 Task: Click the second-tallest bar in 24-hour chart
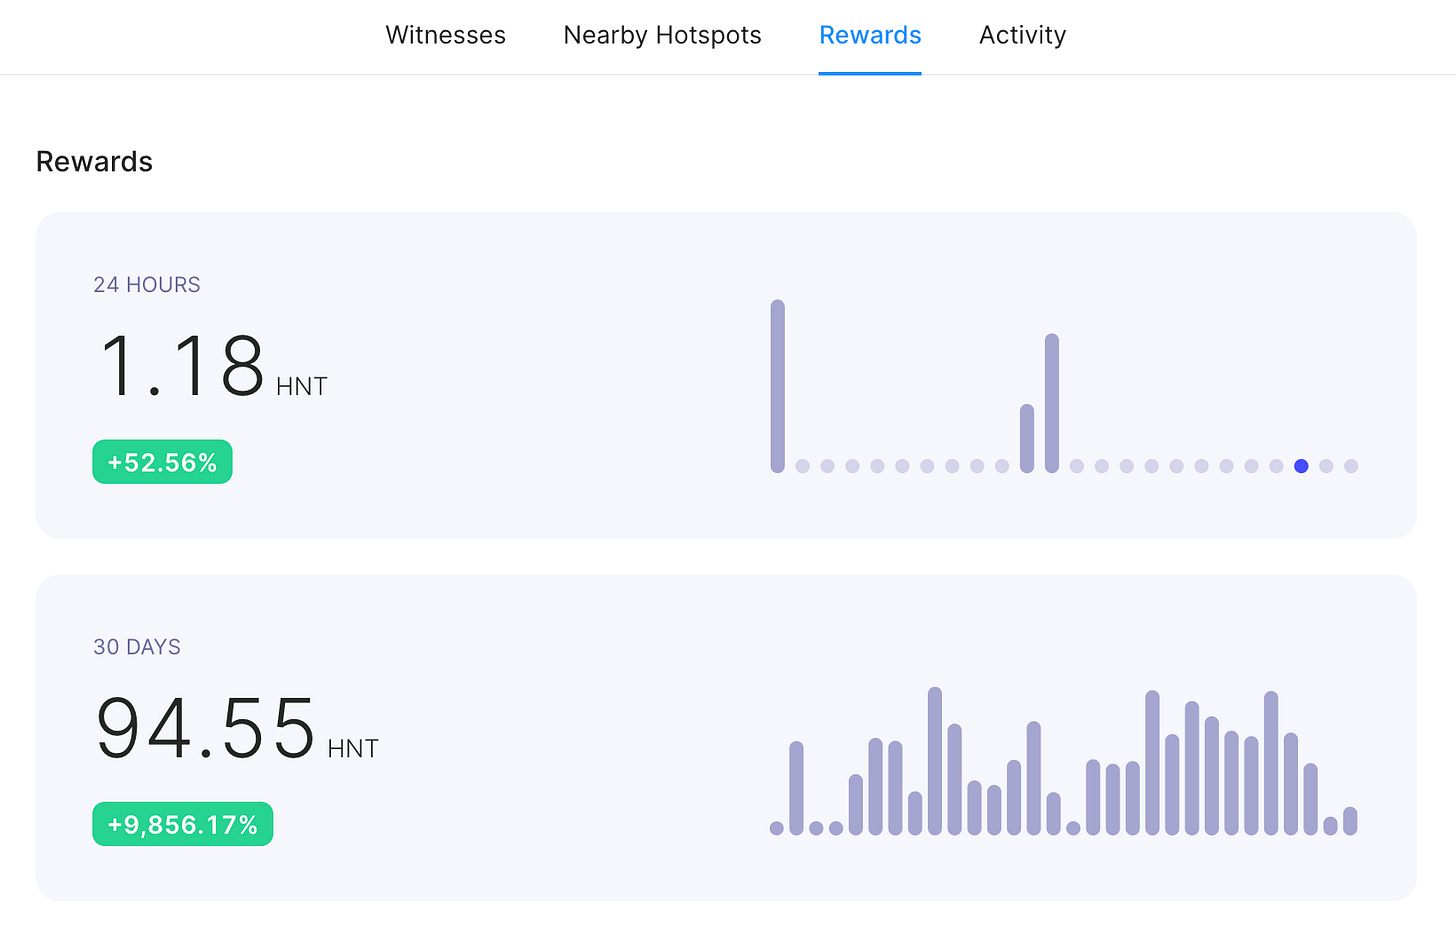click(x=1052, y=403)
